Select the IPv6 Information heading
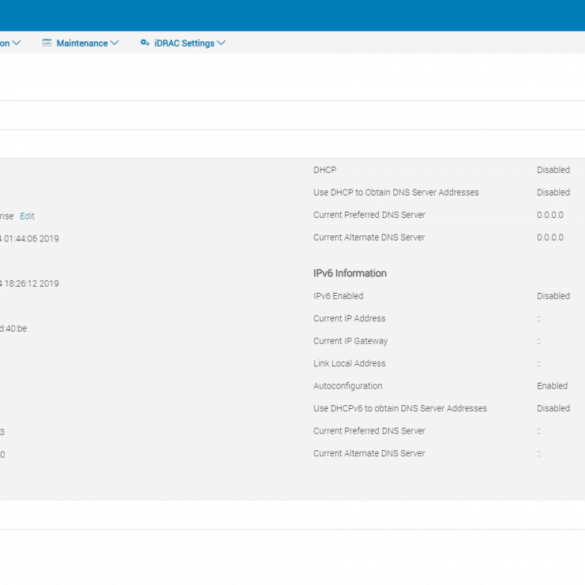Screen dimensions: 585x585 [350, 273]
